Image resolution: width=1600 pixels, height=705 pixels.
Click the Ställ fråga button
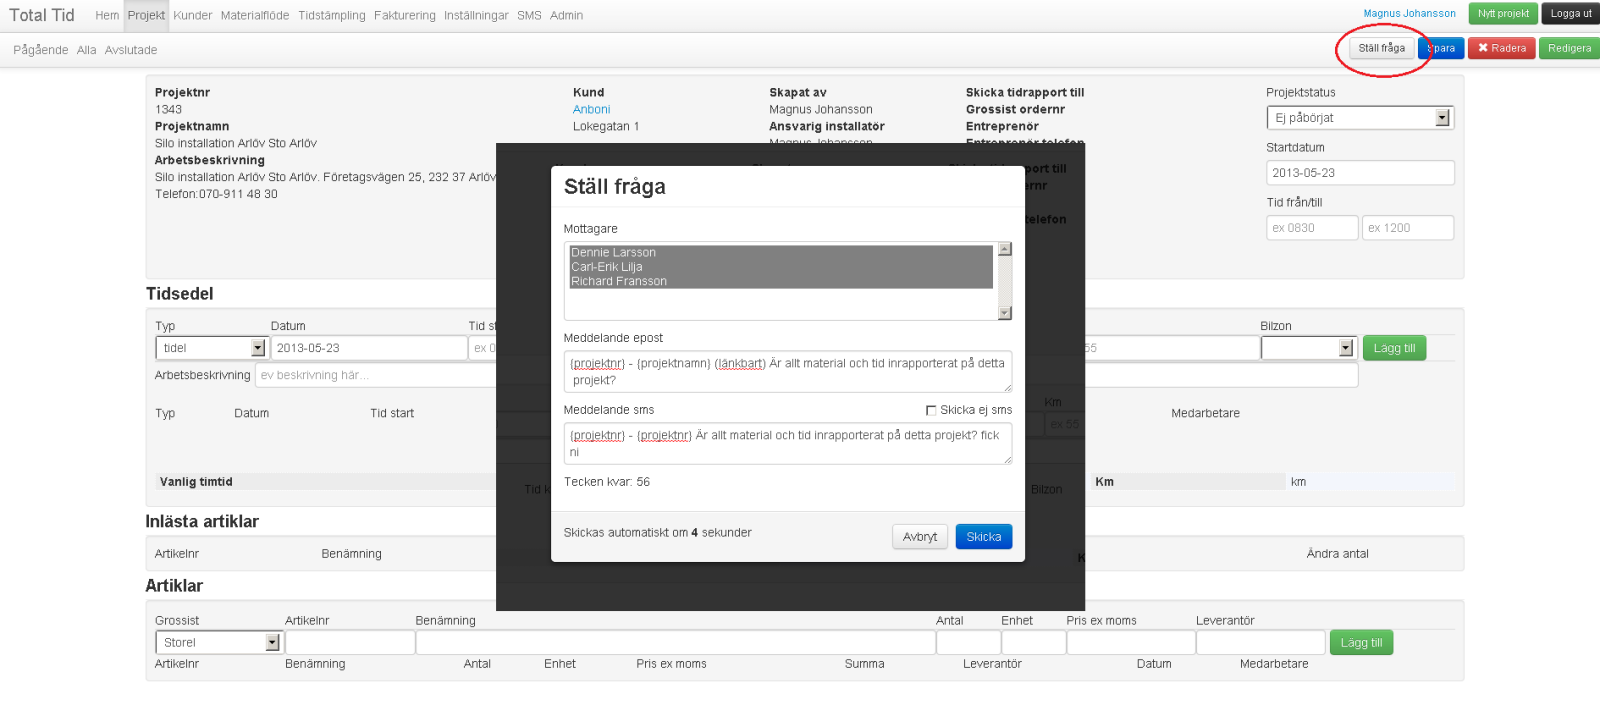click(1381, 48)
